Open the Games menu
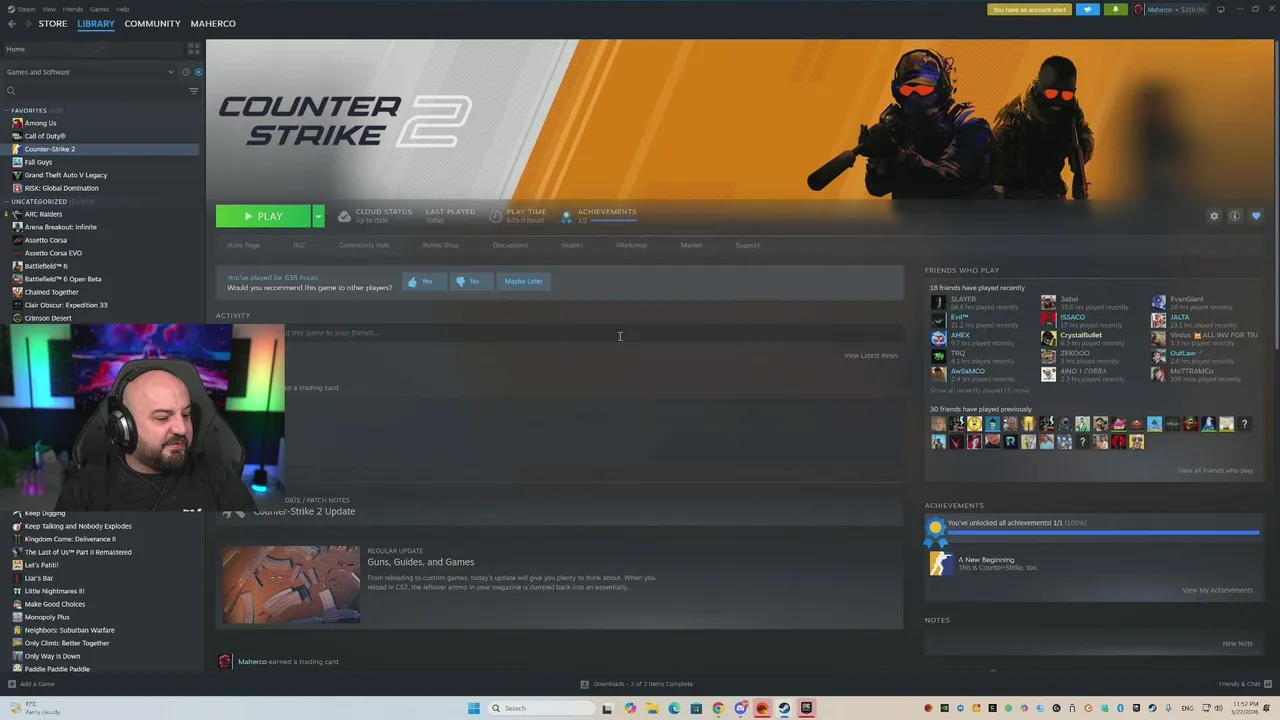The width and height of the screenshot is (1280, 720). tap(99, 9)
